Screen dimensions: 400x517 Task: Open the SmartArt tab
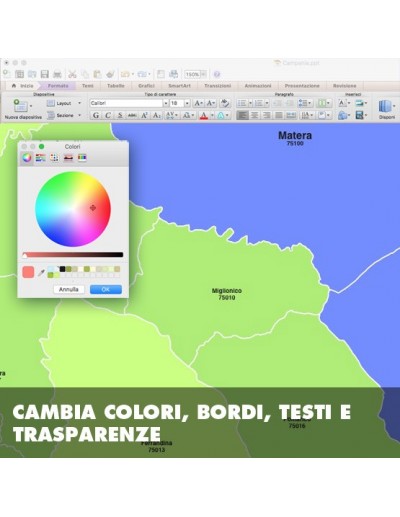point(179,86)
